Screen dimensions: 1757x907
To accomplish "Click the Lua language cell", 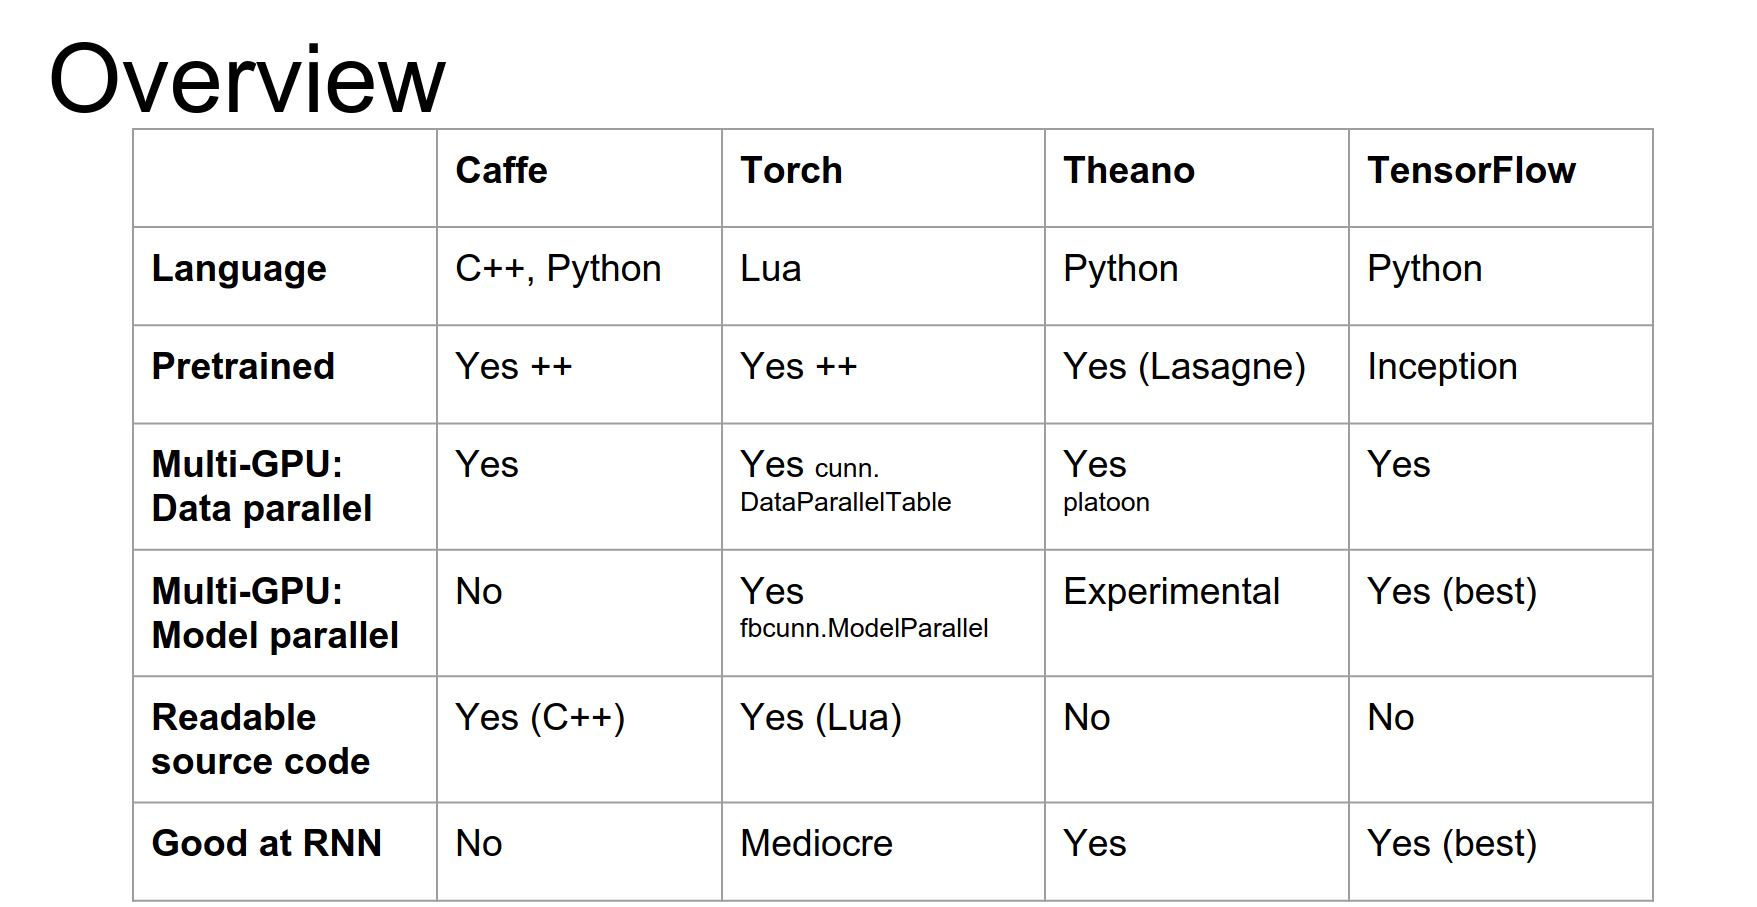I will pos(770,269).
